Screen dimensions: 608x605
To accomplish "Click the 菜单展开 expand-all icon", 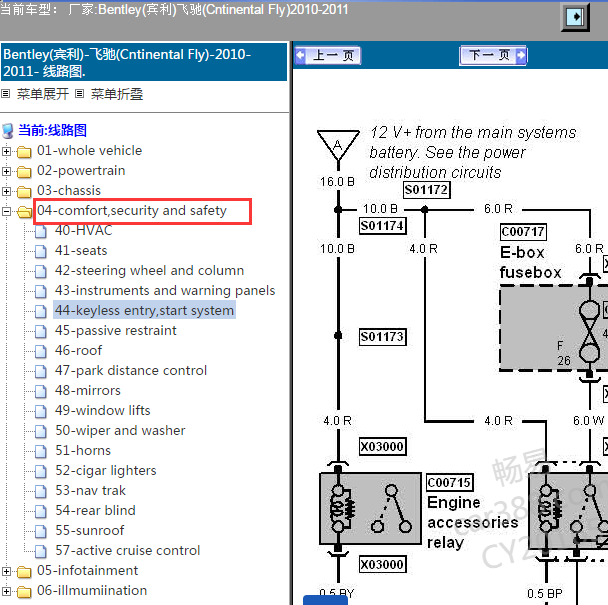I will coord(5,93).
